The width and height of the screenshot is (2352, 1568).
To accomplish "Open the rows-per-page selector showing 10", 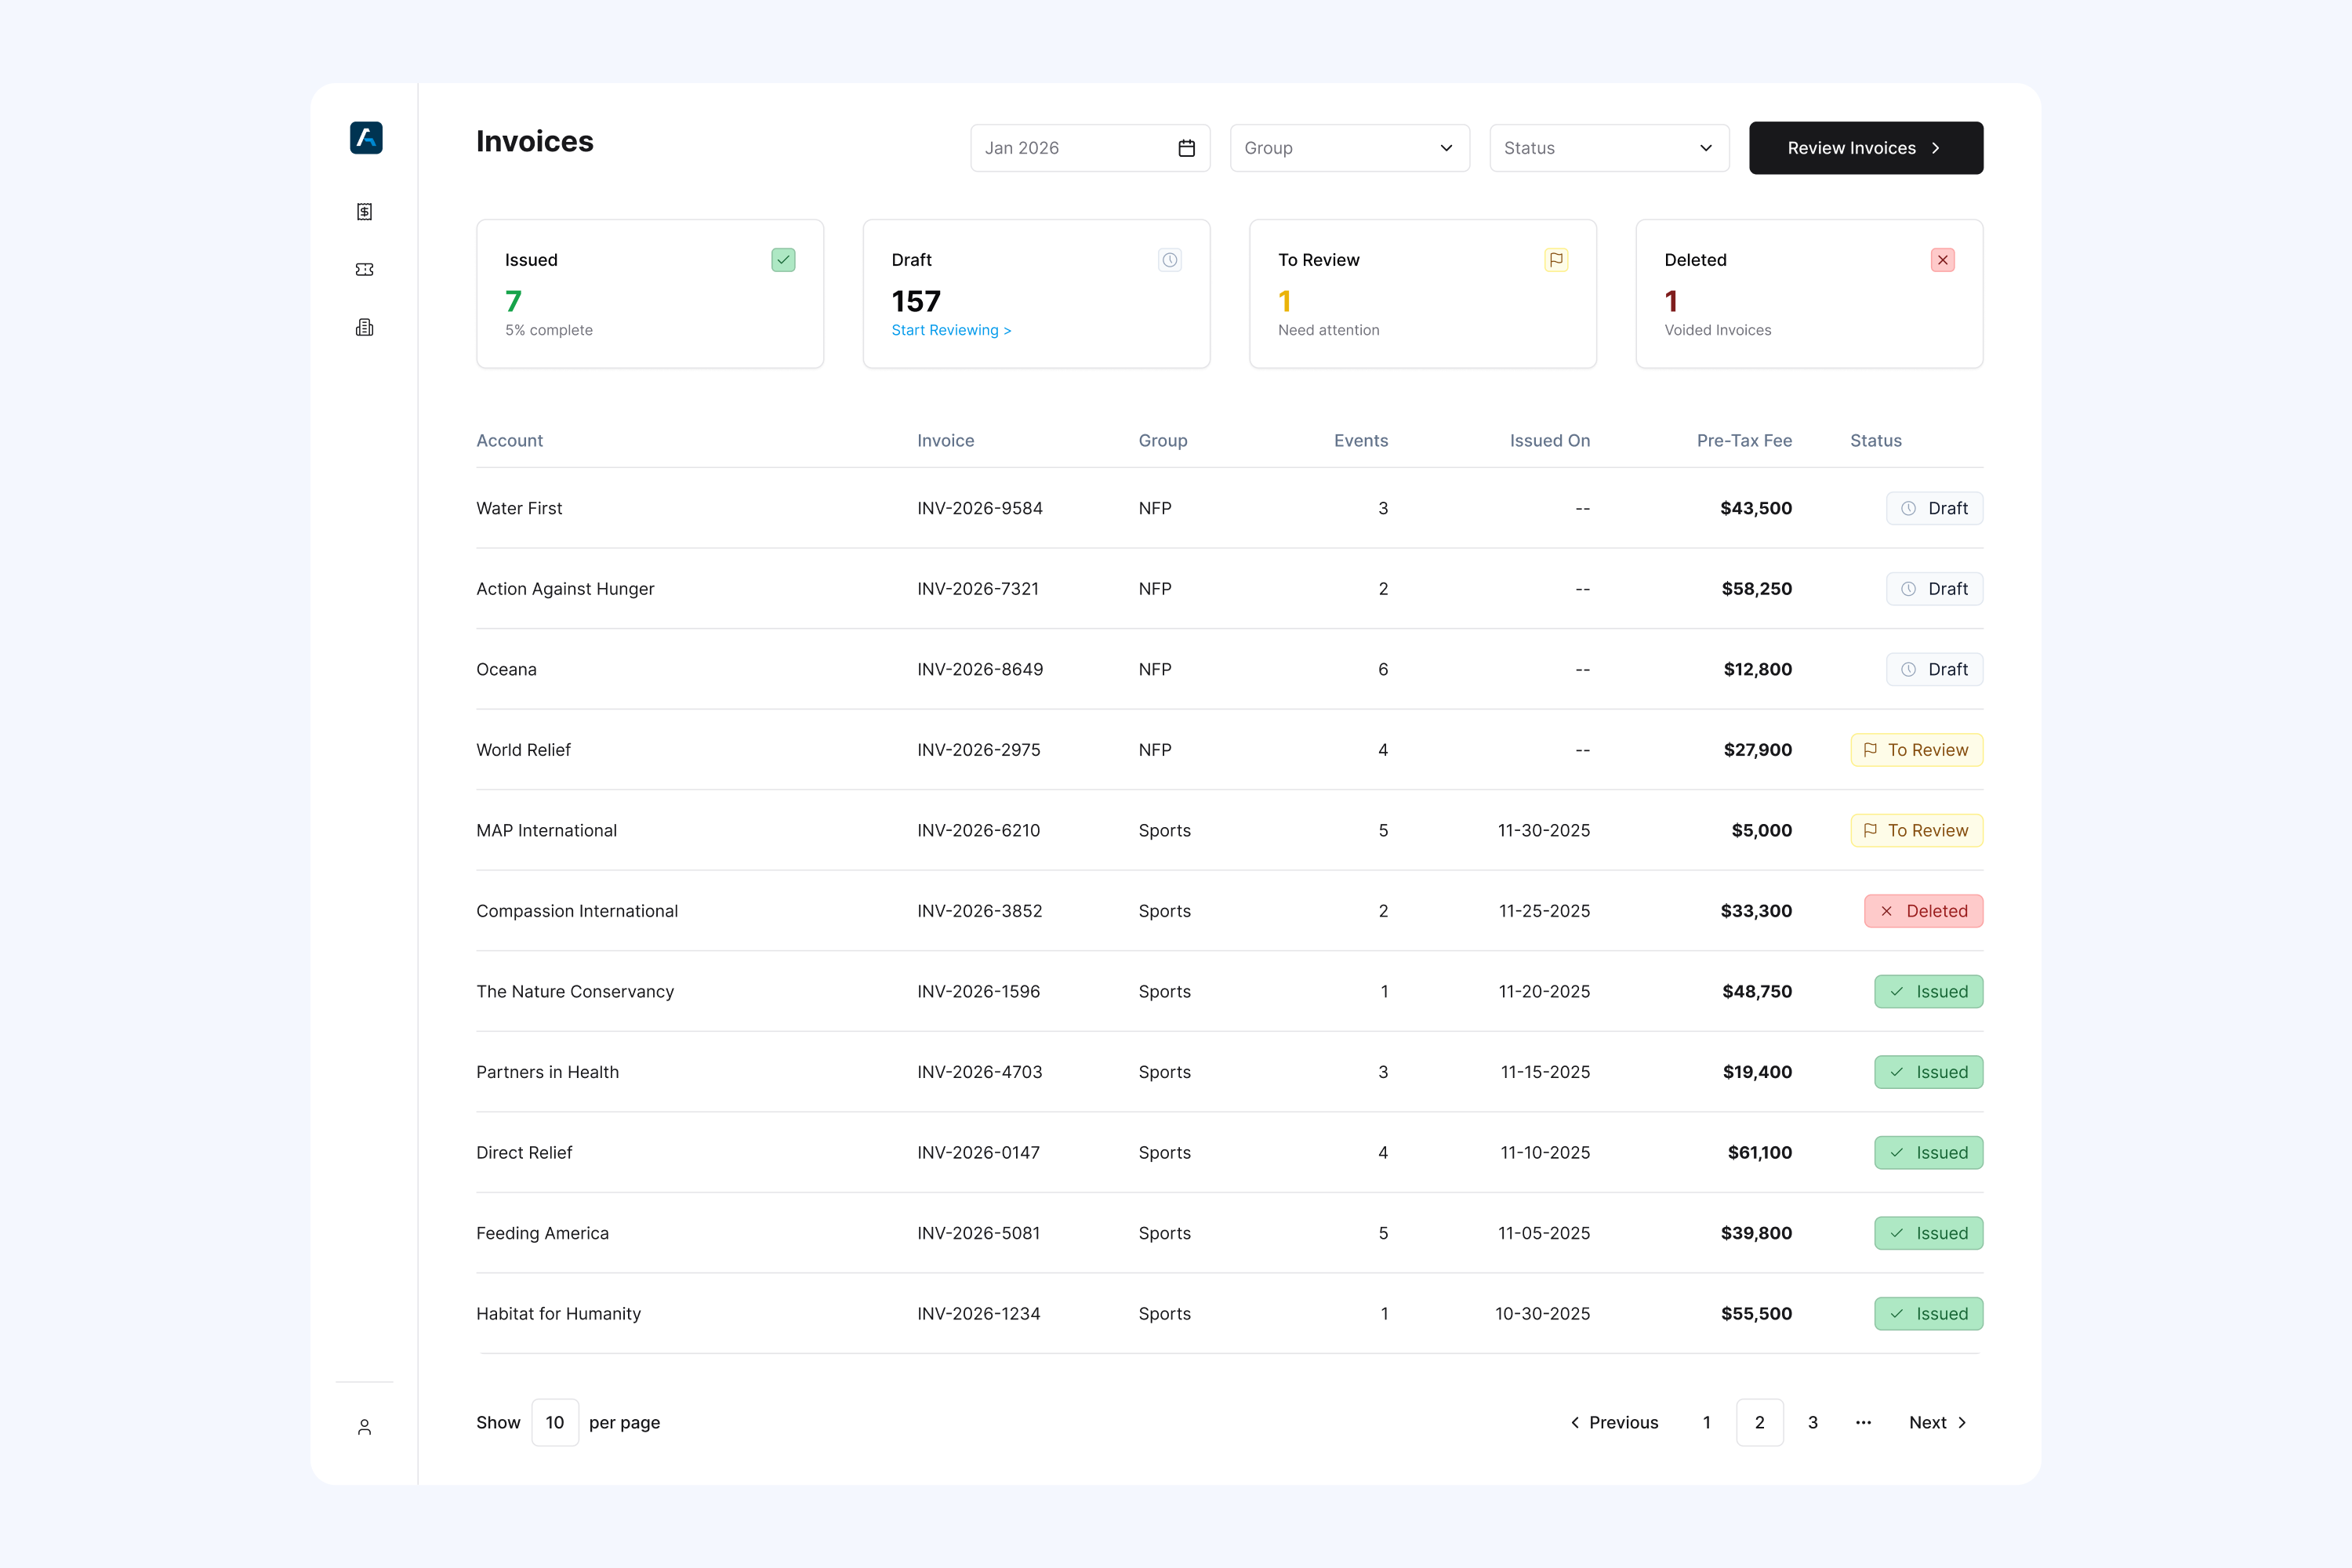I will [555, 1422].
